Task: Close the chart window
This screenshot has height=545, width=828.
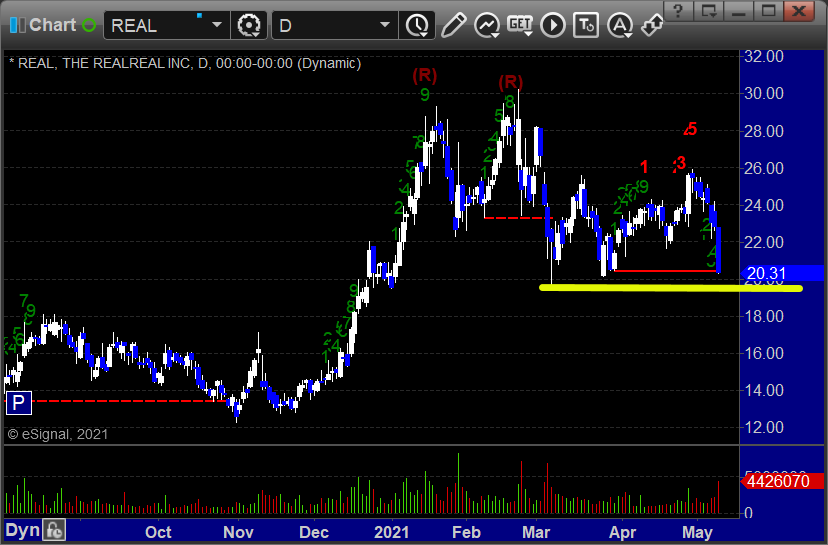Action: click(798, 11)
